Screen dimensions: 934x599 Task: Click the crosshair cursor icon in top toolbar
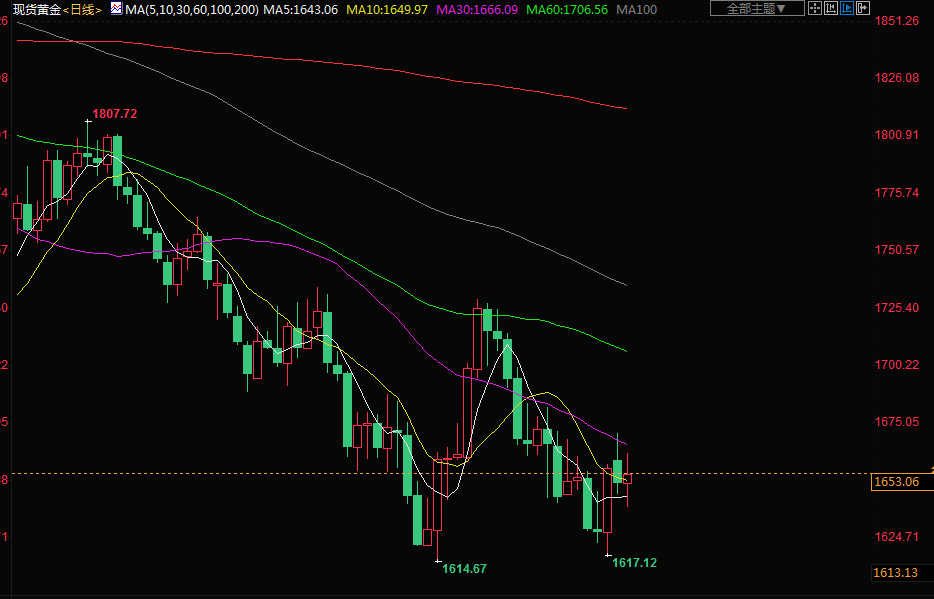point(814,9)
